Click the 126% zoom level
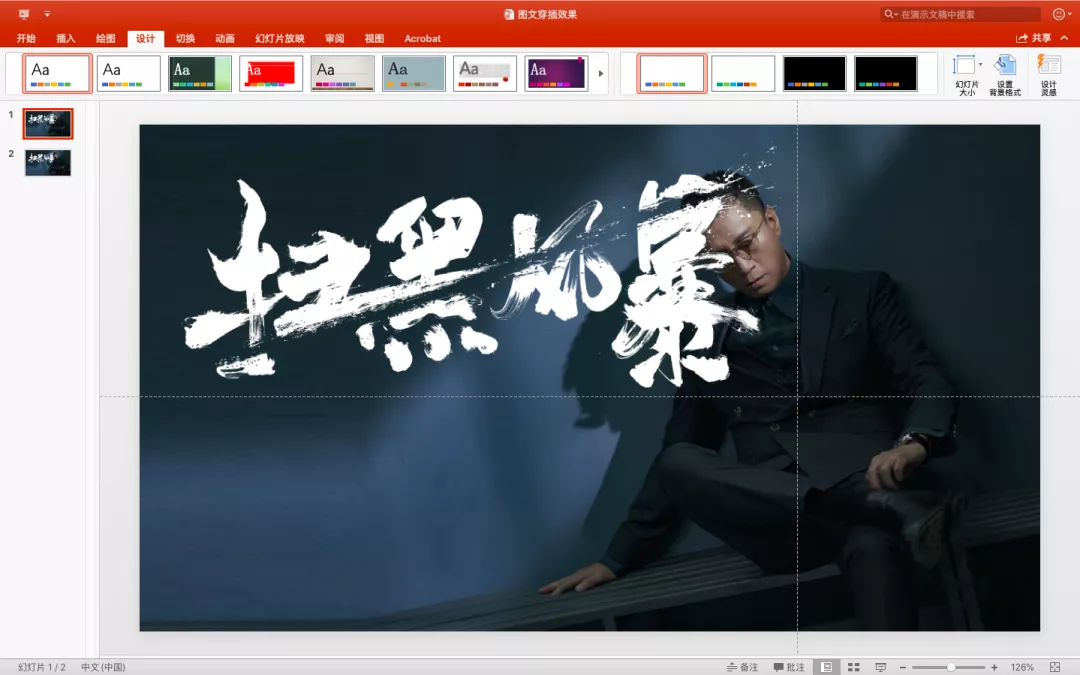The image size is (1080, 675). [1022, 667]
